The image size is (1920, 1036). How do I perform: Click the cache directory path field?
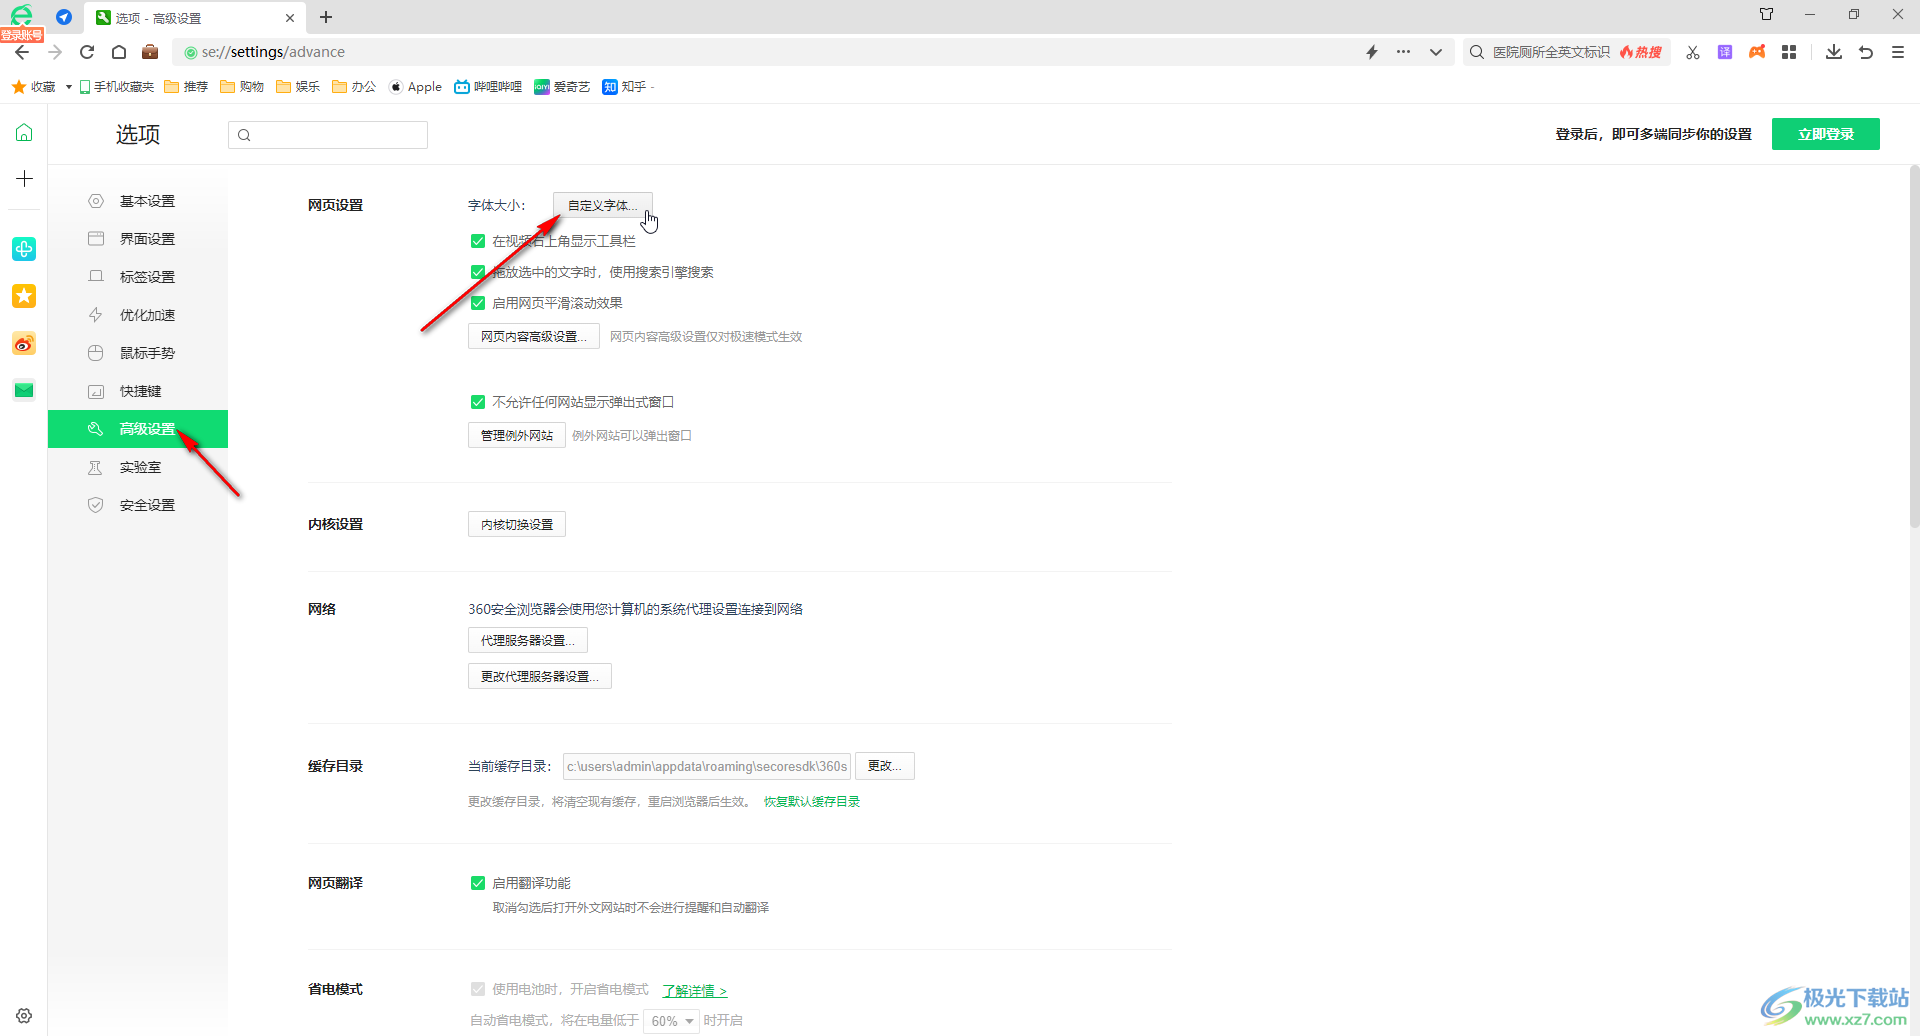707,766
